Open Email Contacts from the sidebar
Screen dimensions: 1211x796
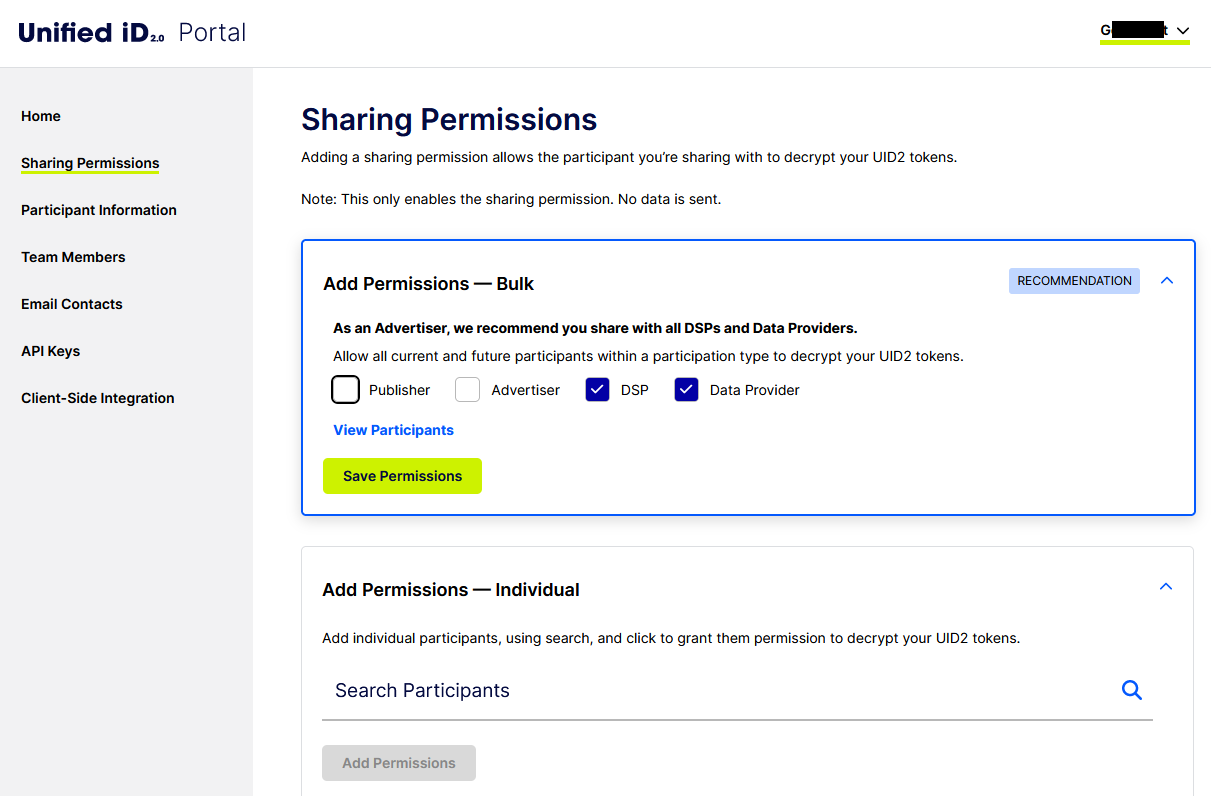[71, 304]
